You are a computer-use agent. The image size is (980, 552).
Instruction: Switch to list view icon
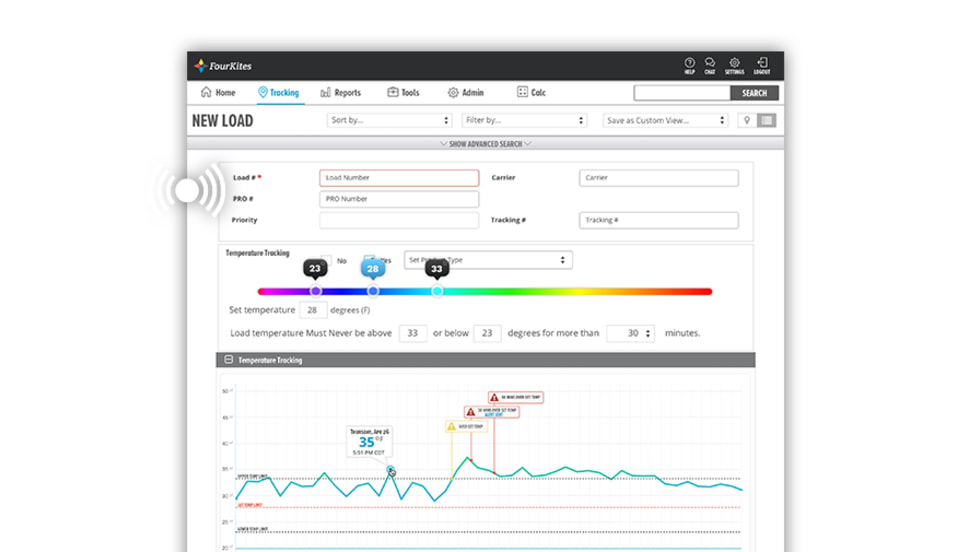tap(766, 120)
